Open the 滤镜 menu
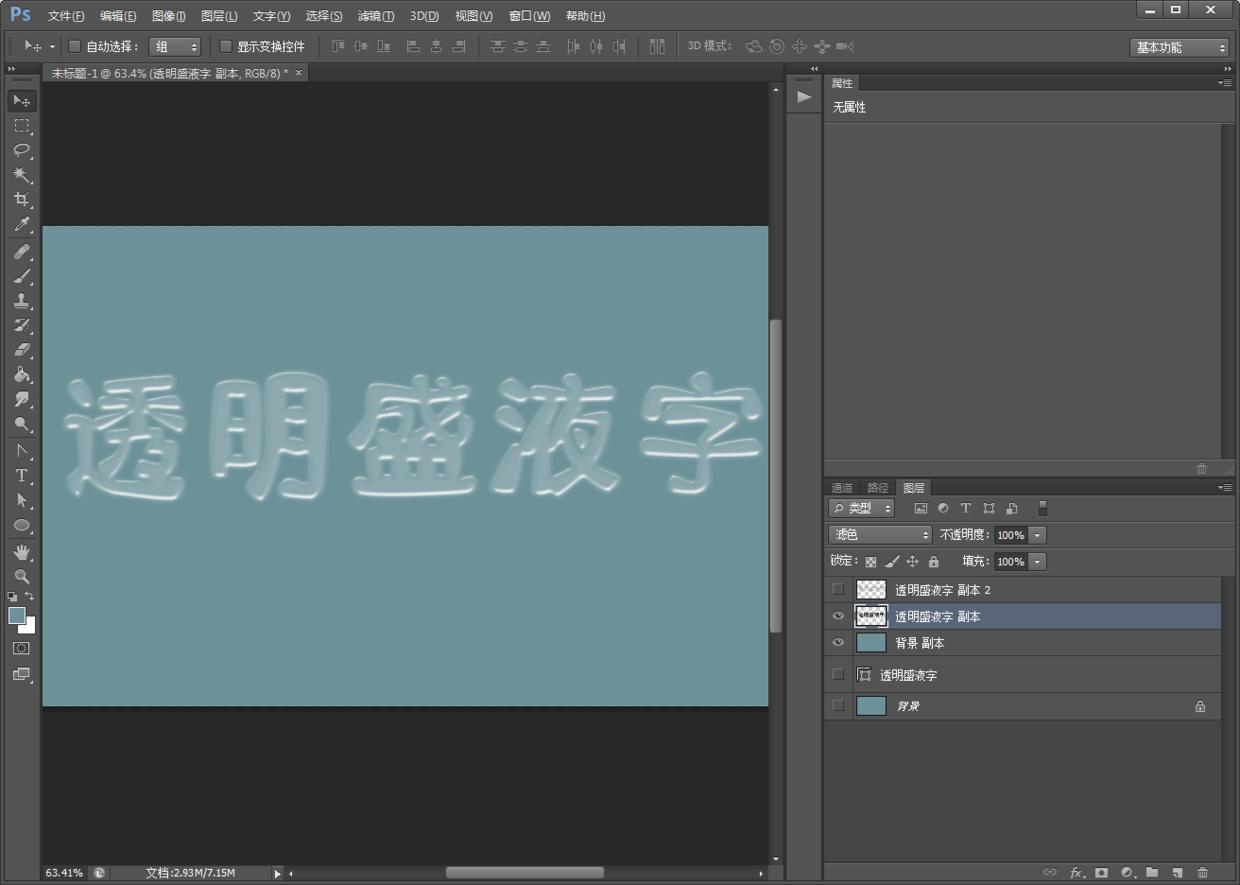 (375, 15)
